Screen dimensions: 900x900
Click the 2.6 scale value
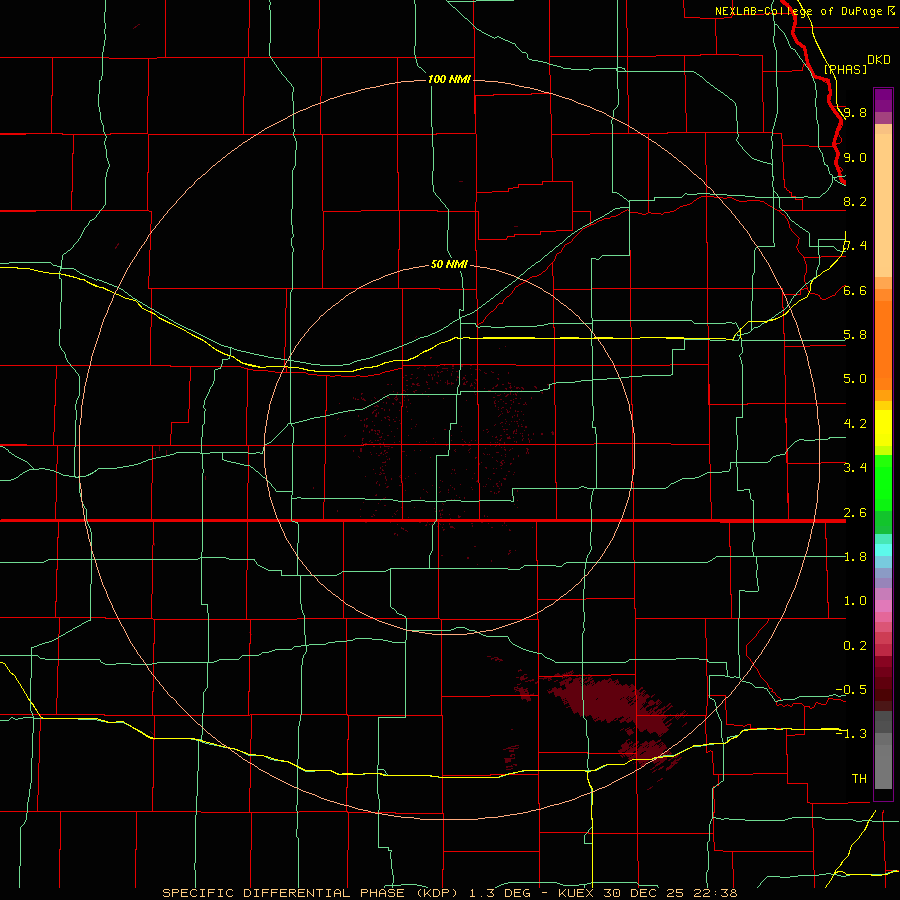tap(855, 512)
